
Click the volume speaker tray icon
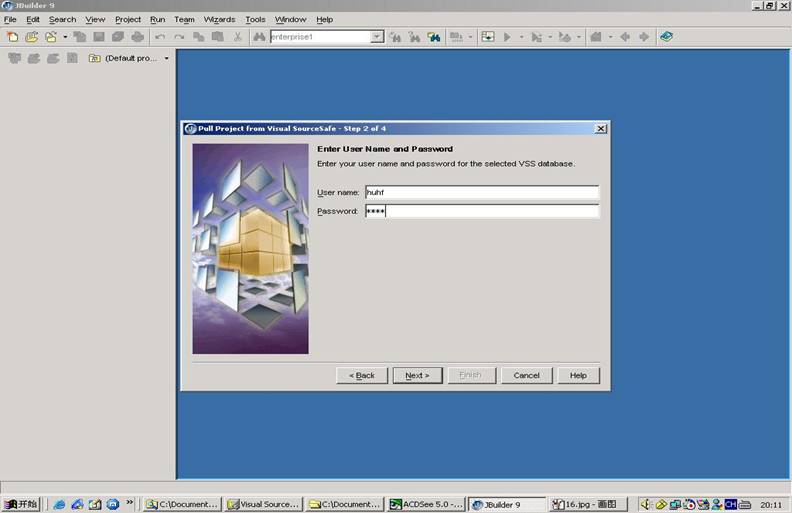645,504
